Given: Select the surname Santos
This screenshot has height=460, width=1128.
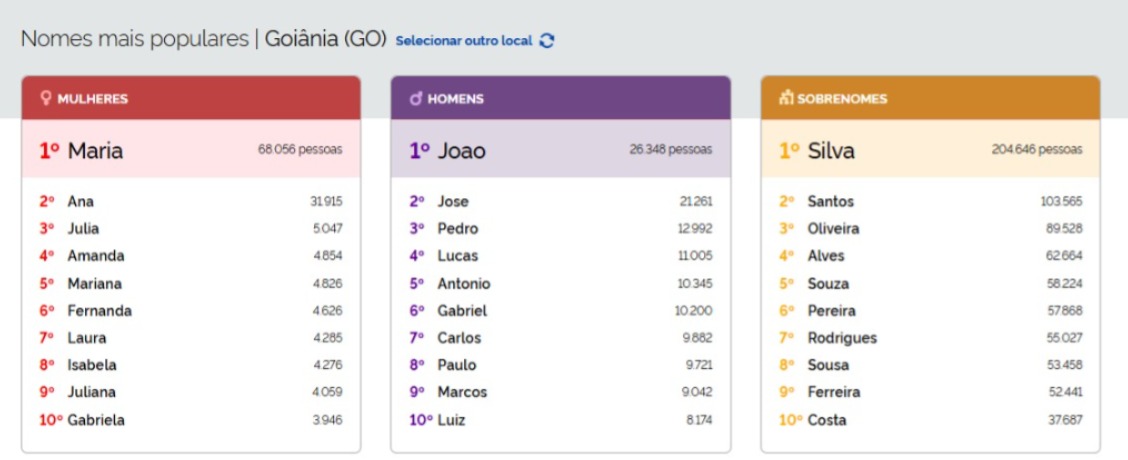Looking at the screenshot, I should point(830,202).
